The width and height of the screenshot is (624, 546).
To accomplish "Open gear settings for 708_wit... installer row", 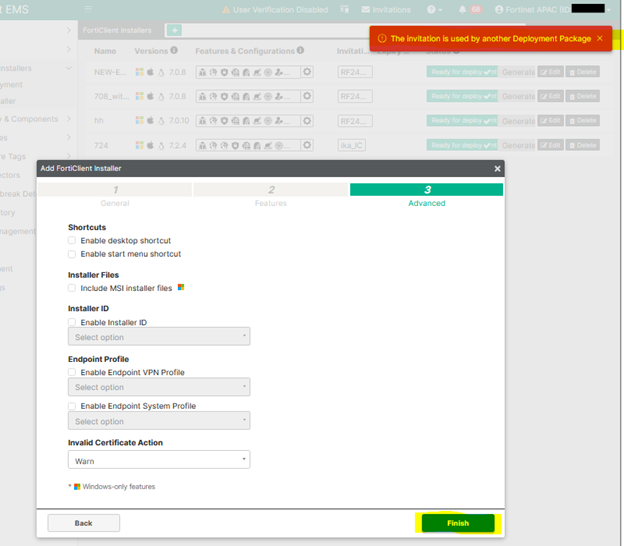I will 307,96.
